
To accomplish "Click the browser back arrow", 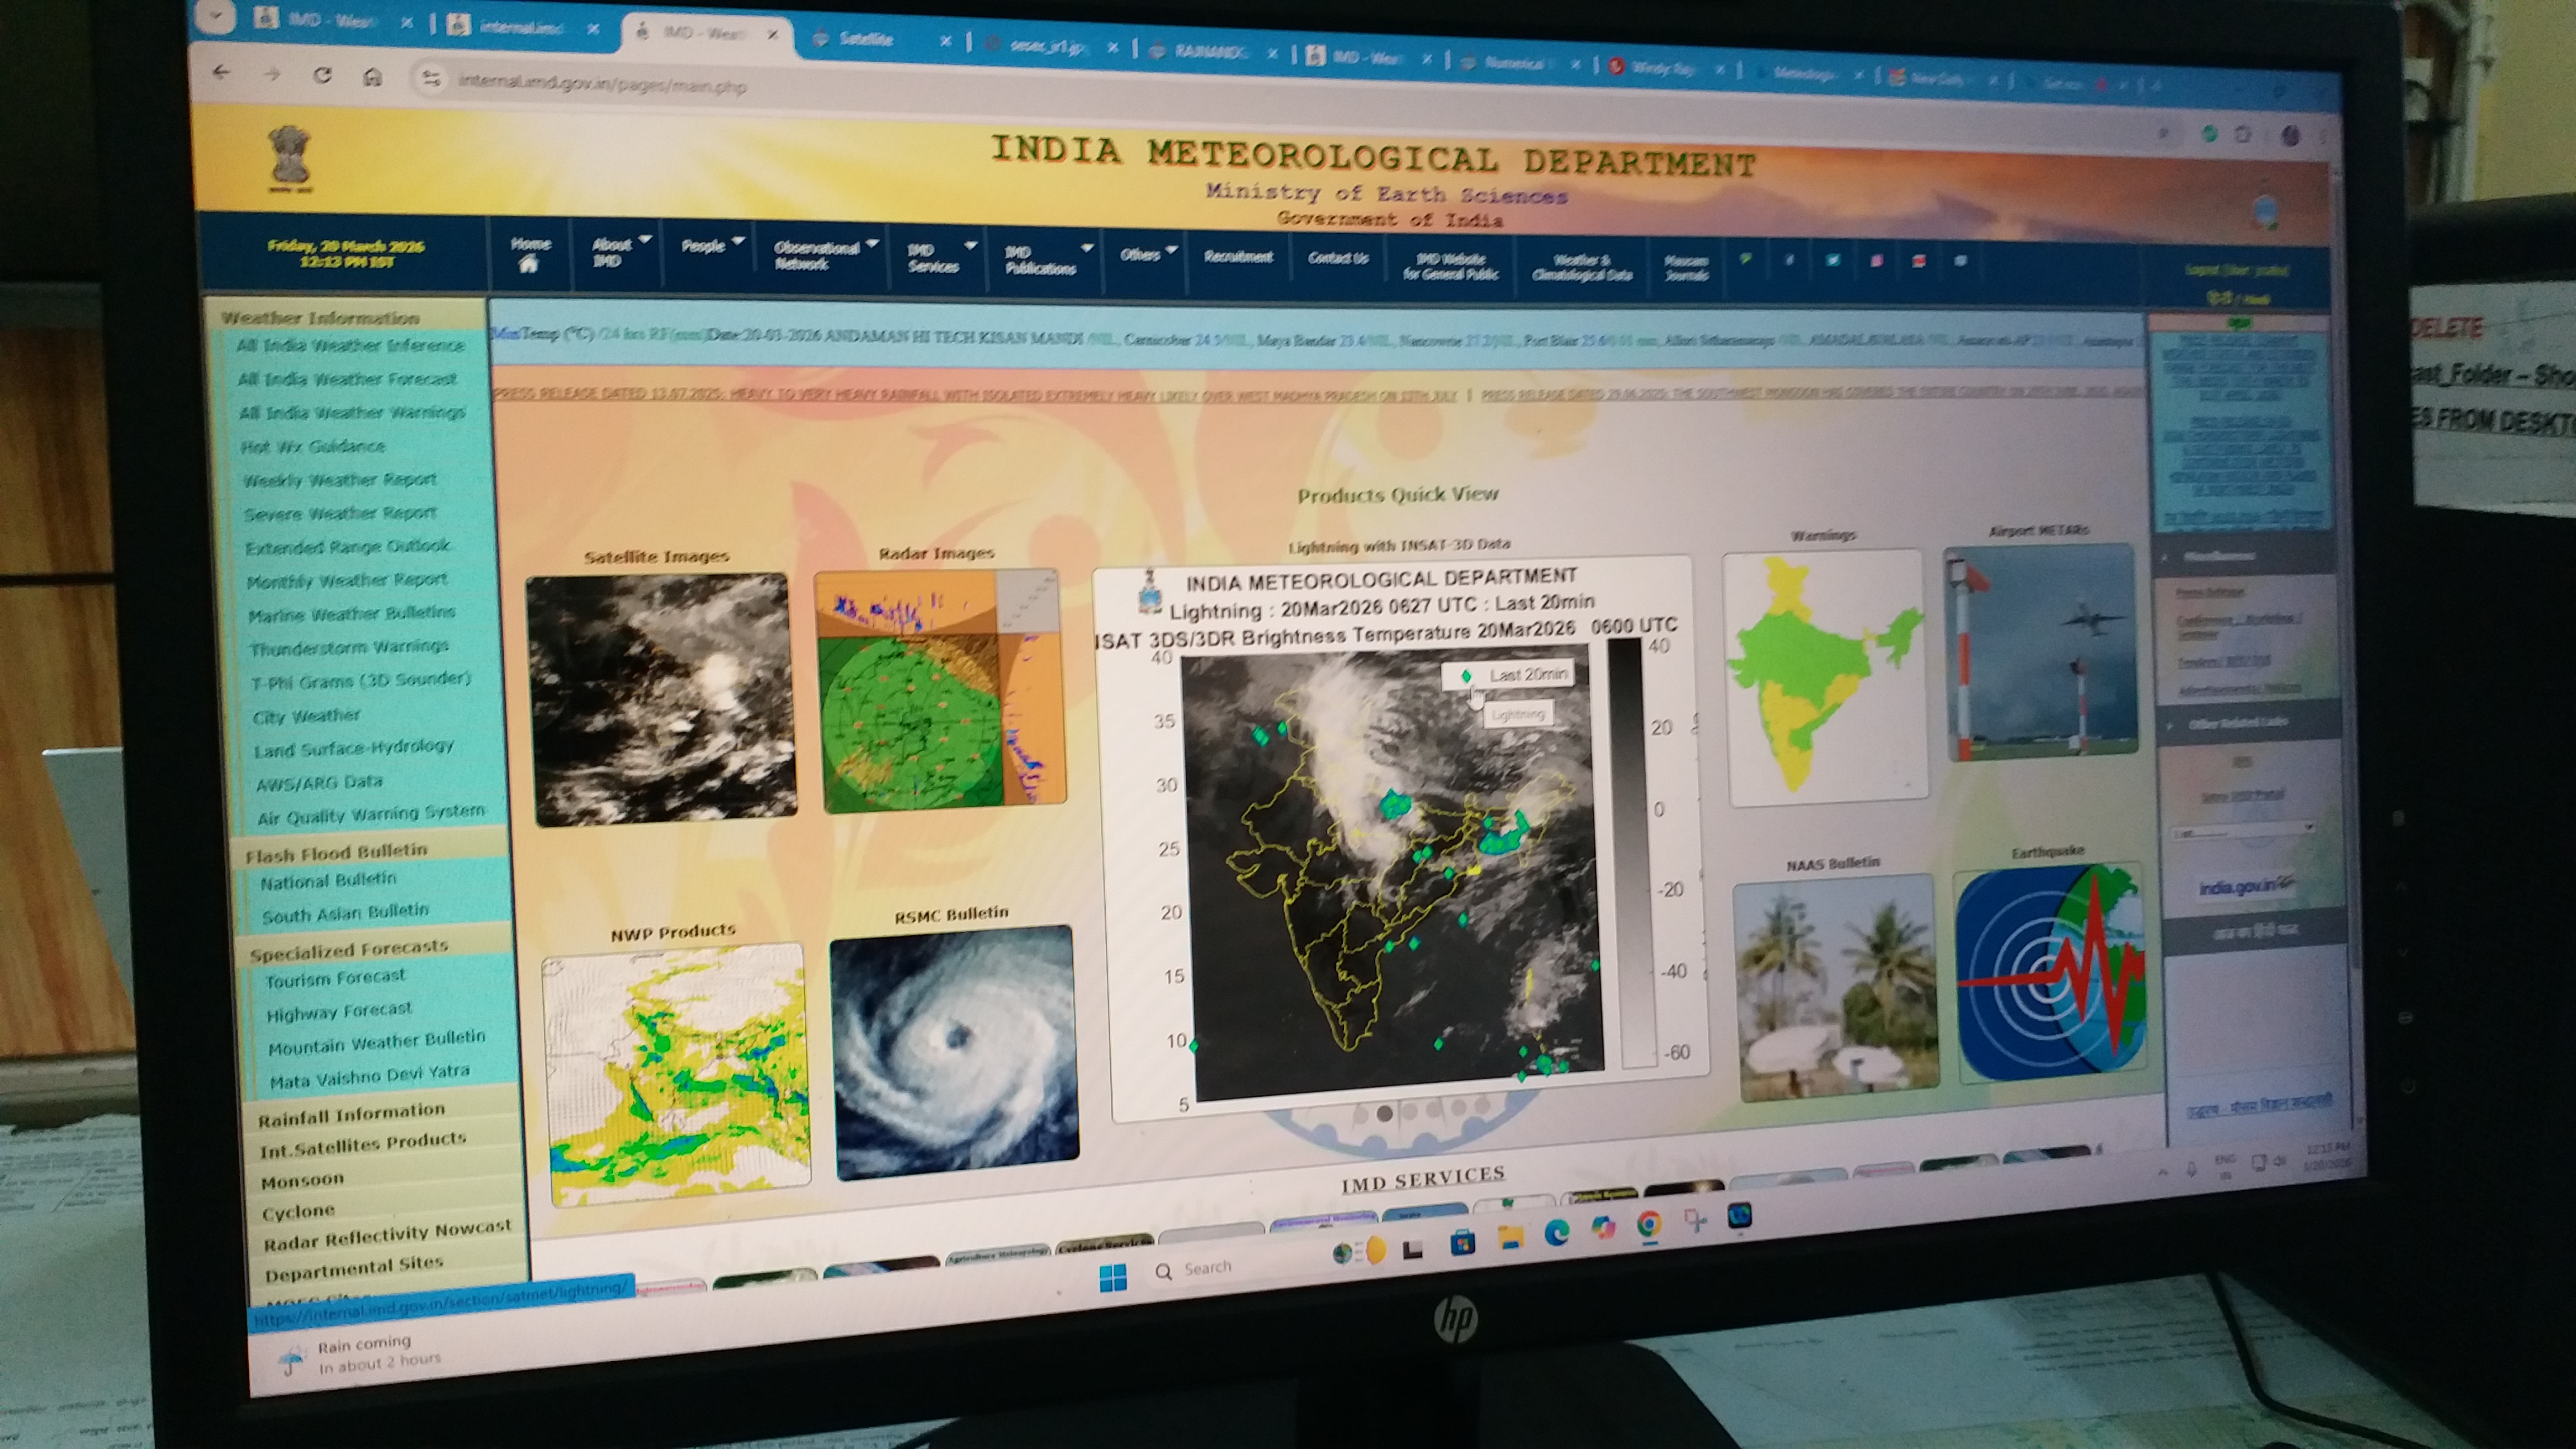I will [x=222, y=73].
